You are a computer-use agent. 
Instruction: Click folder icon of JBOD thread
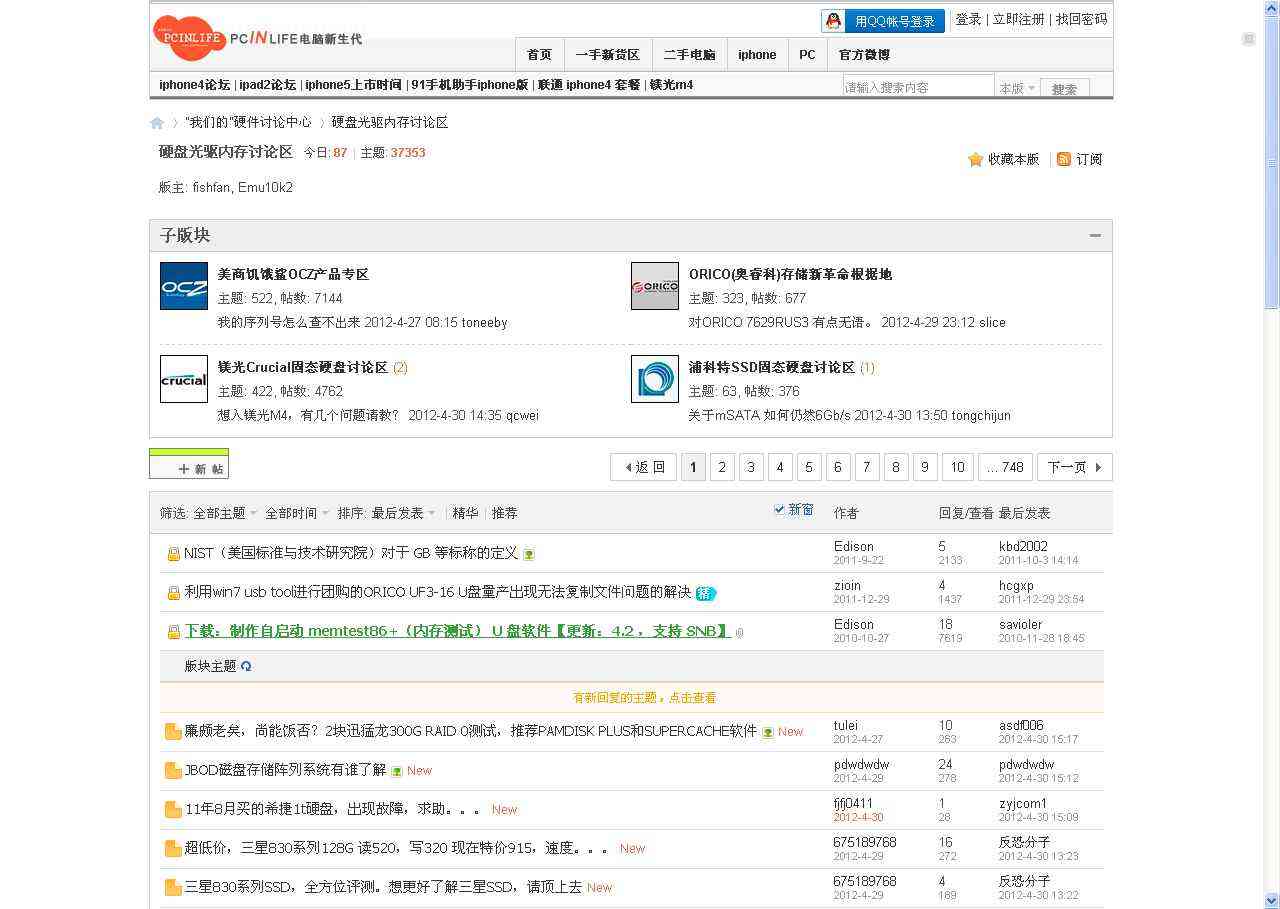173,771
